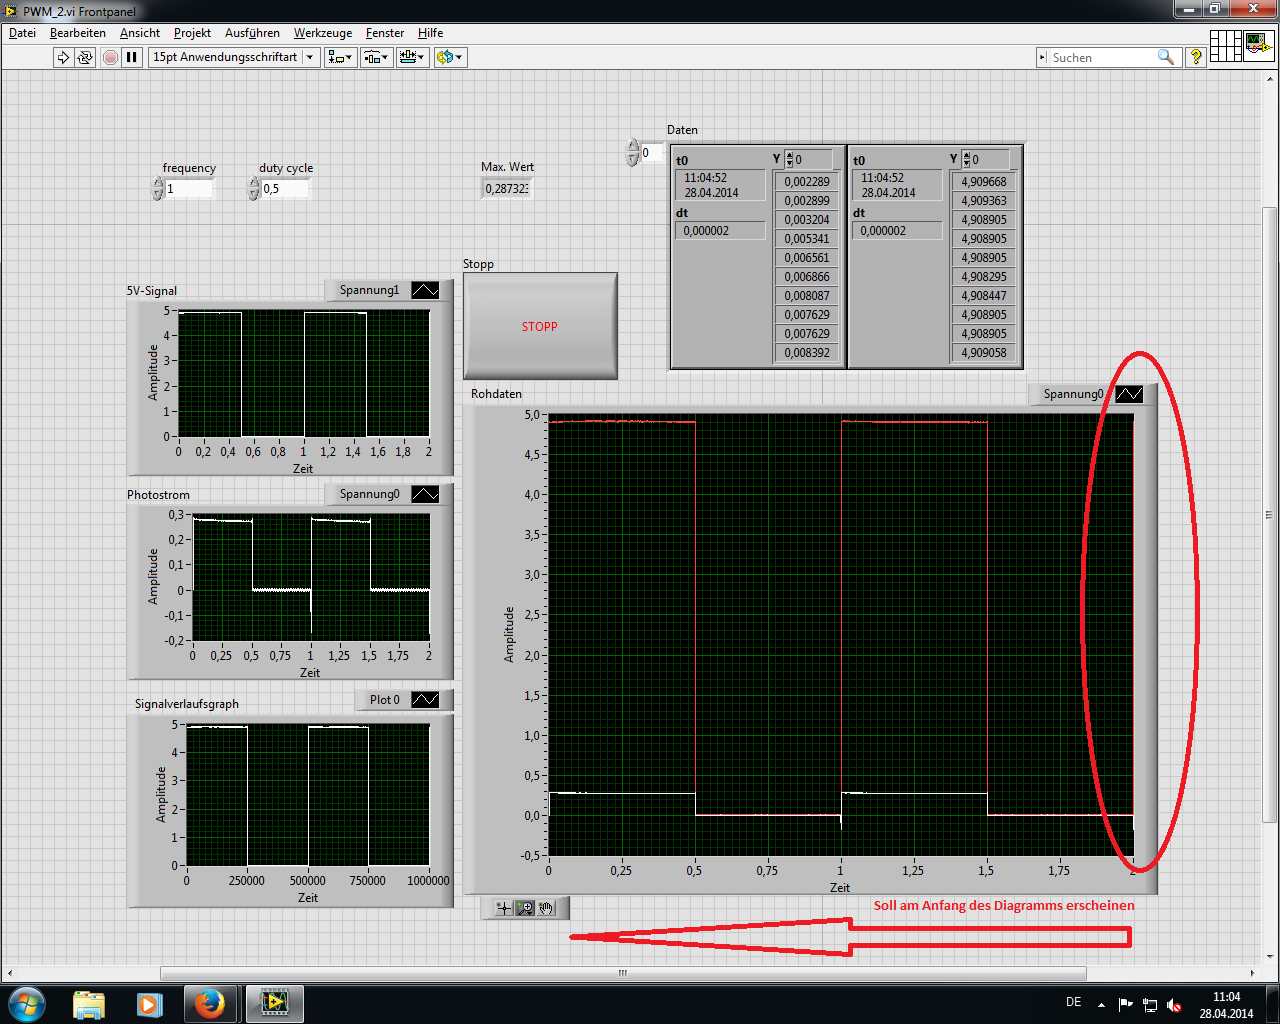Click the Run arrow in toolbar
Screen dimensions: 1280x1024
point(63,57)
